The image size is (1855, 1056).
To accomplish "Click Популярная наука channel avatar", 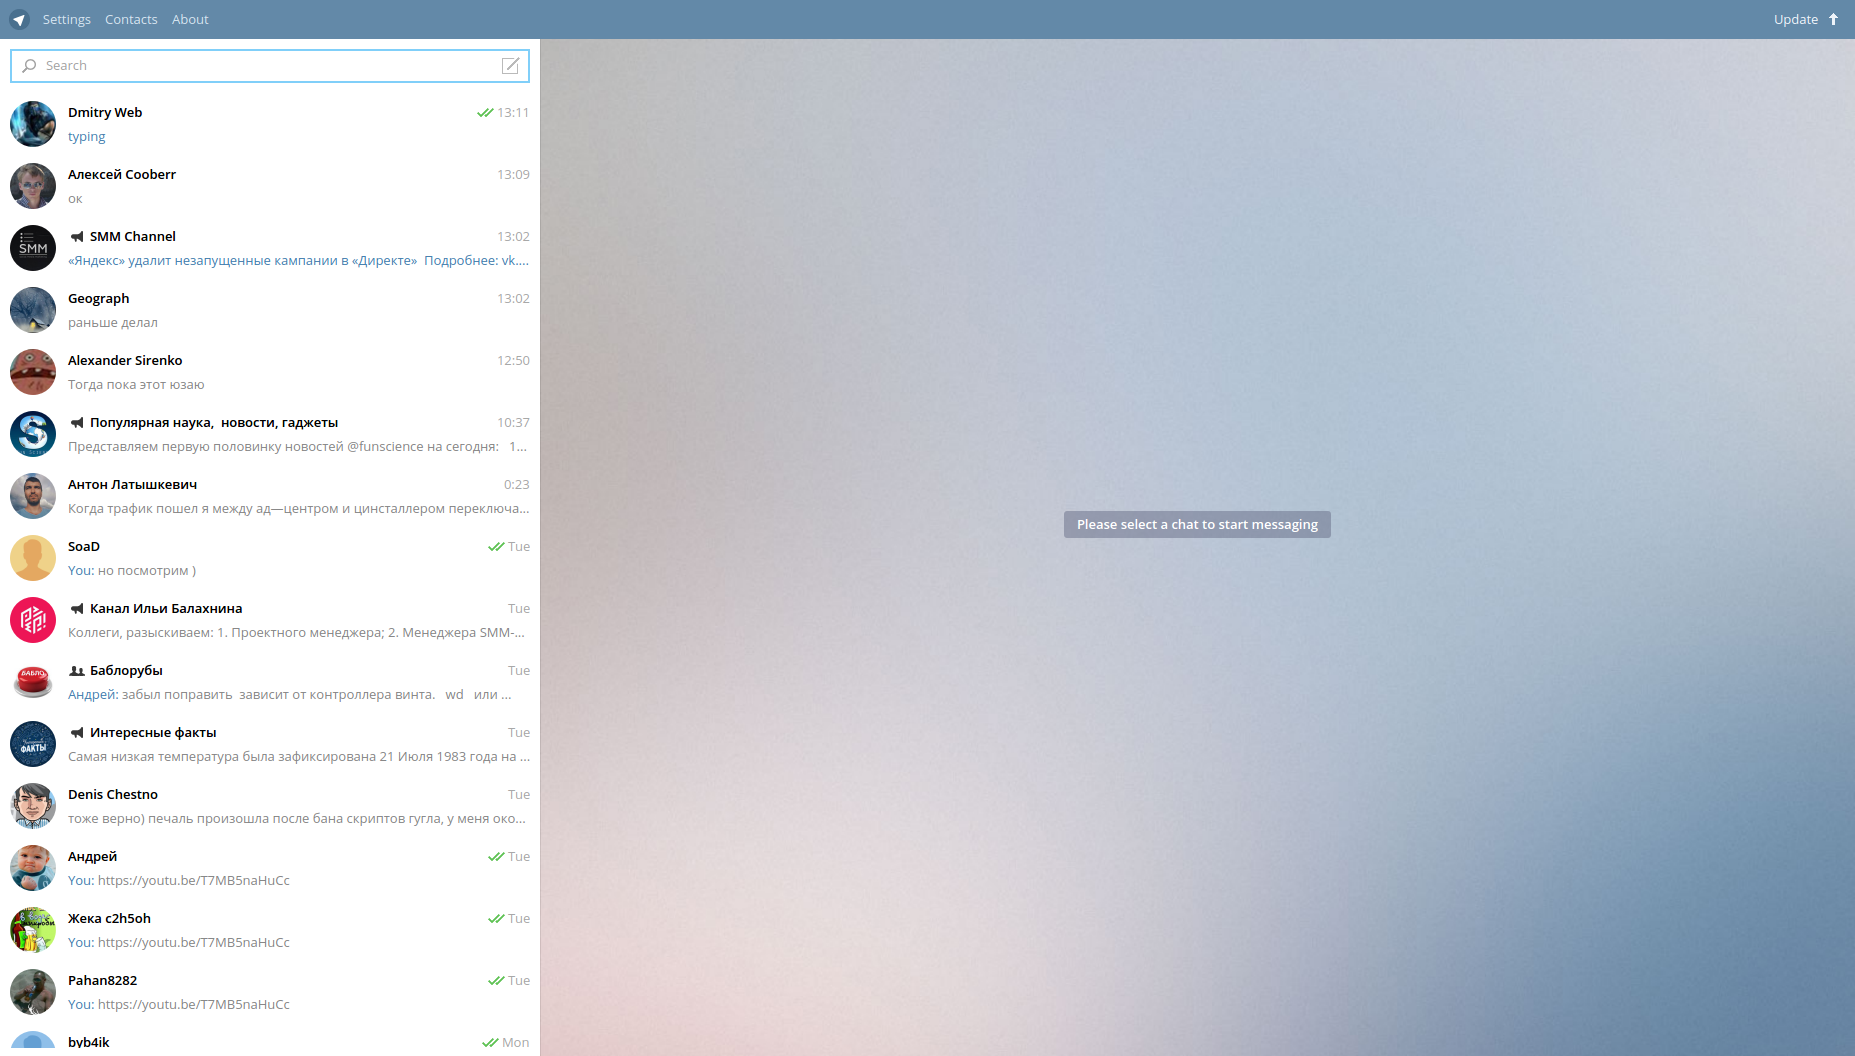I will [x=33, y=434].
